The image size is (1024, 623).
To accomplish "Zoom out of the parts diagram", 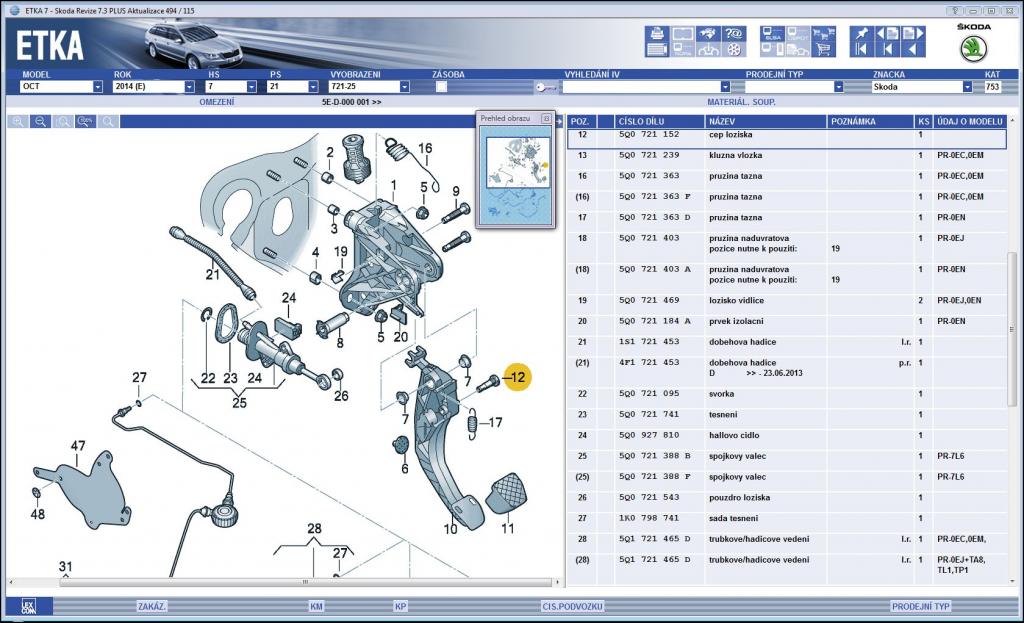I will 40,121.
